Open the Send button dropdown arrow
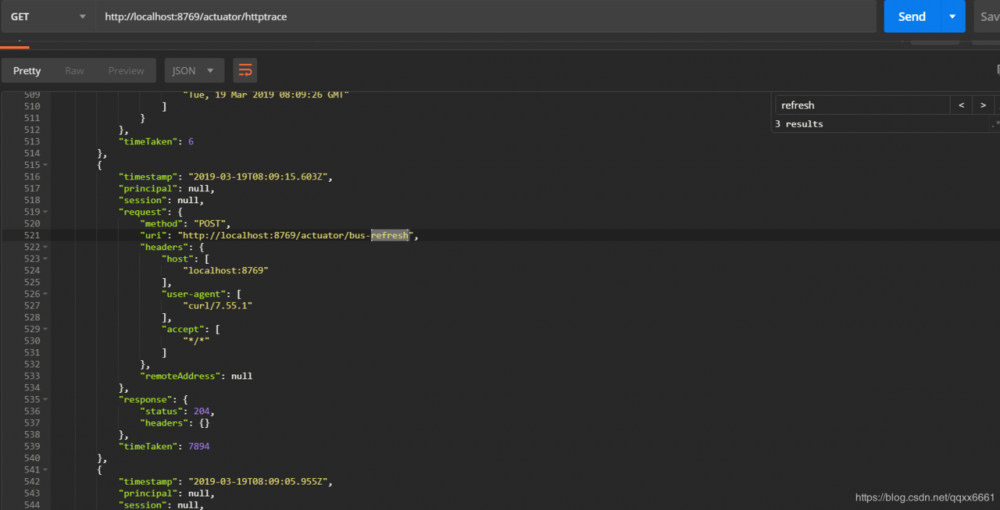 point(953,16)
